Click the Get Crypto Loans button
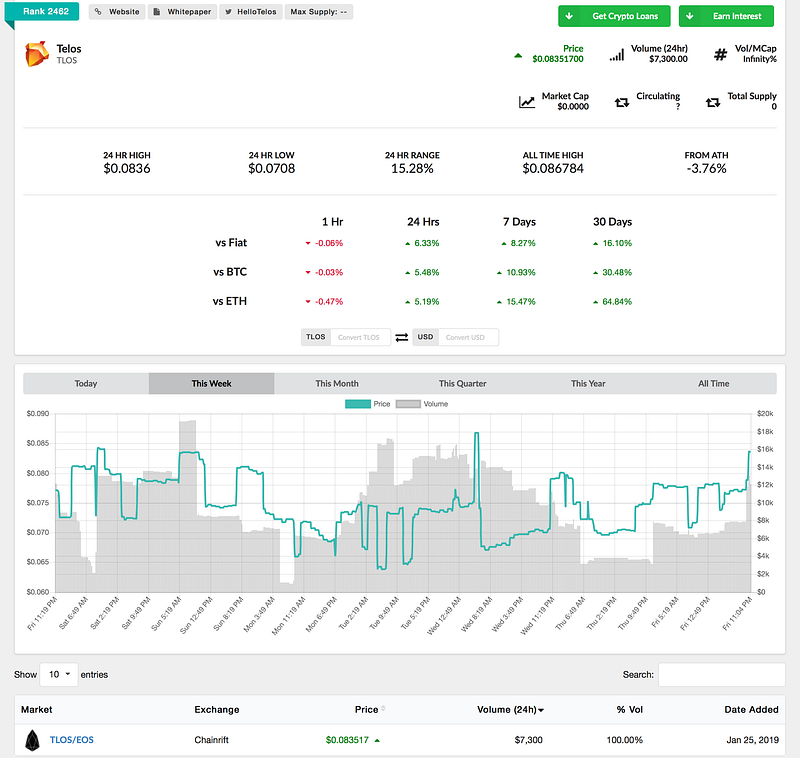Image resolution: width=800 pixels, height=758 pixels. [x=614, y=16]
